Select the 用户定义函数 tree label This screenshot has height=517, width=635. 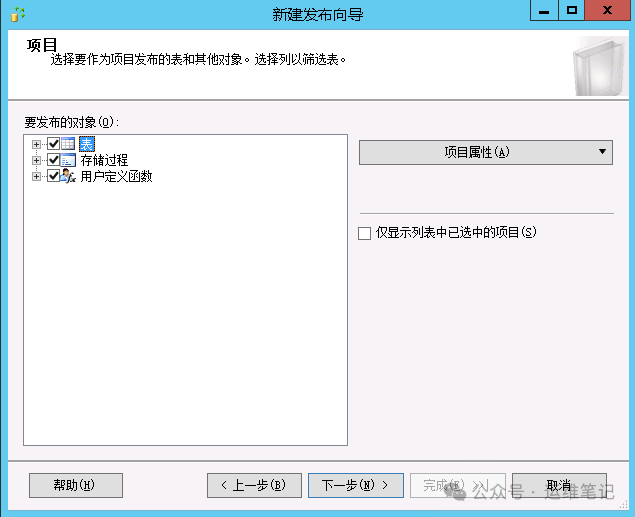116,176
